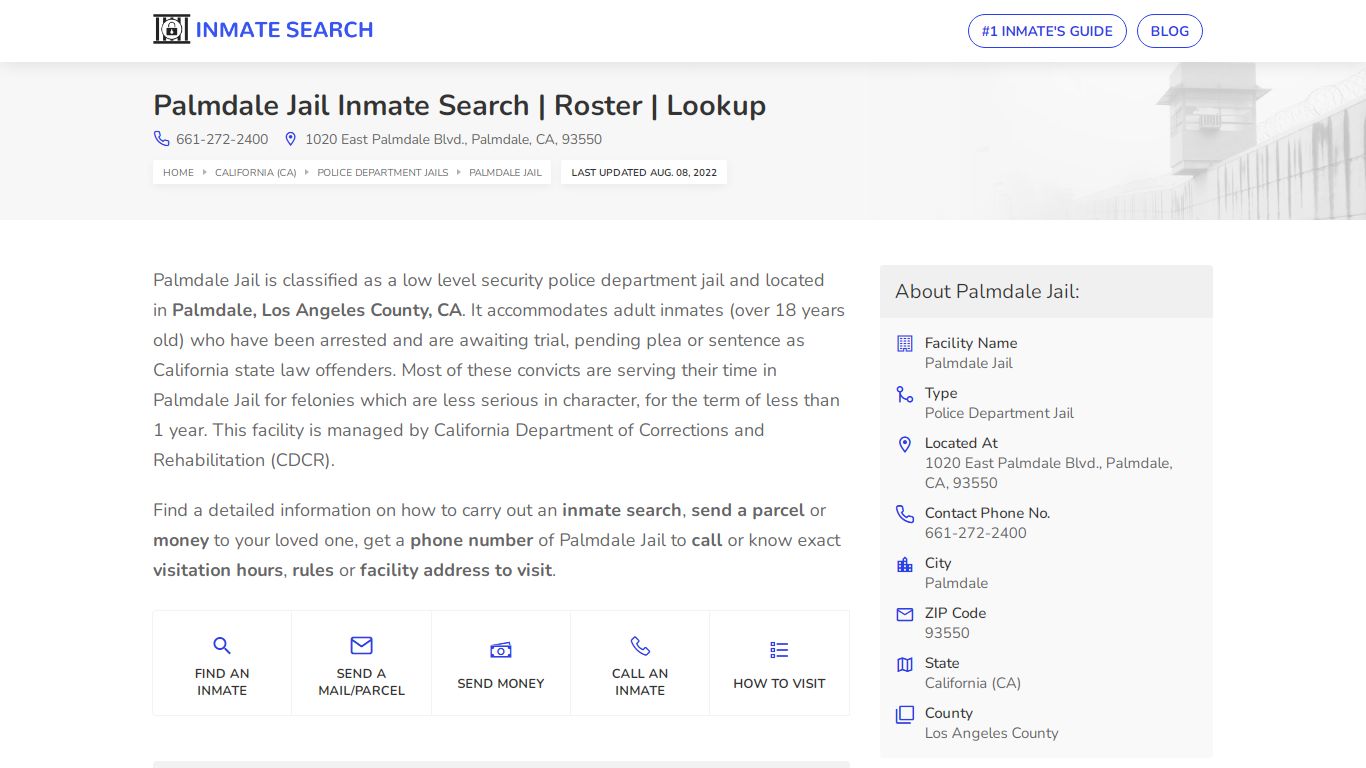Viewport: 1366px width, 768px height.
Task: Open the Blog page
Action: tap(1170, 31)
